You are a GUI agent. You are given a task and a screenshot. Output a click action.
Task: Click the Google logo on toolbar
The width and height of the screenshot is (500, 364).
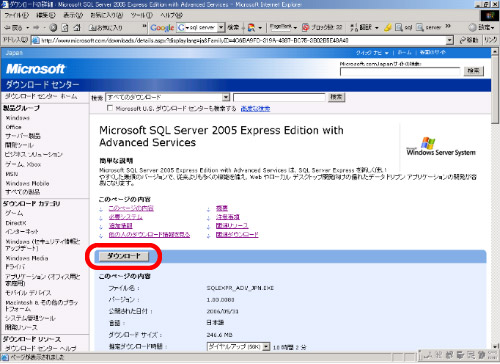click(162, 28)
